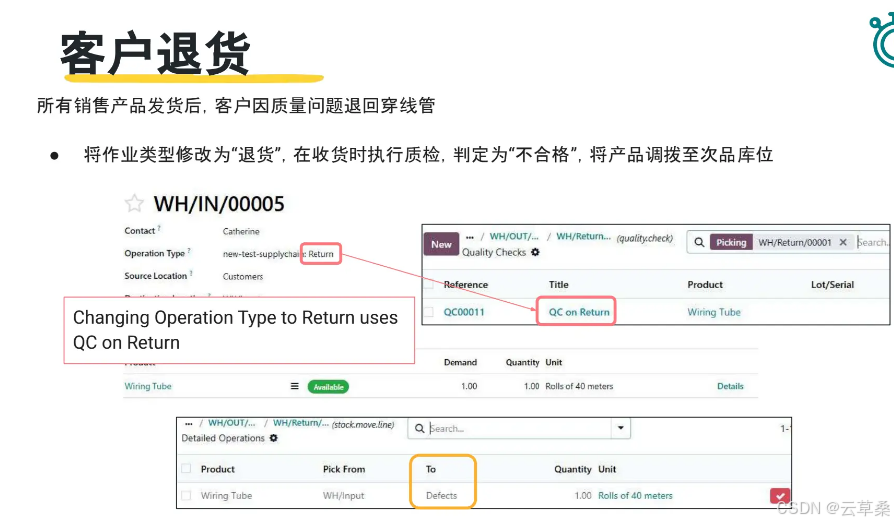Screen dimensions: 894x523
Task: Open WH/OUT breadcrumb in Detailed Operations panel
Action: click(231, 423)
